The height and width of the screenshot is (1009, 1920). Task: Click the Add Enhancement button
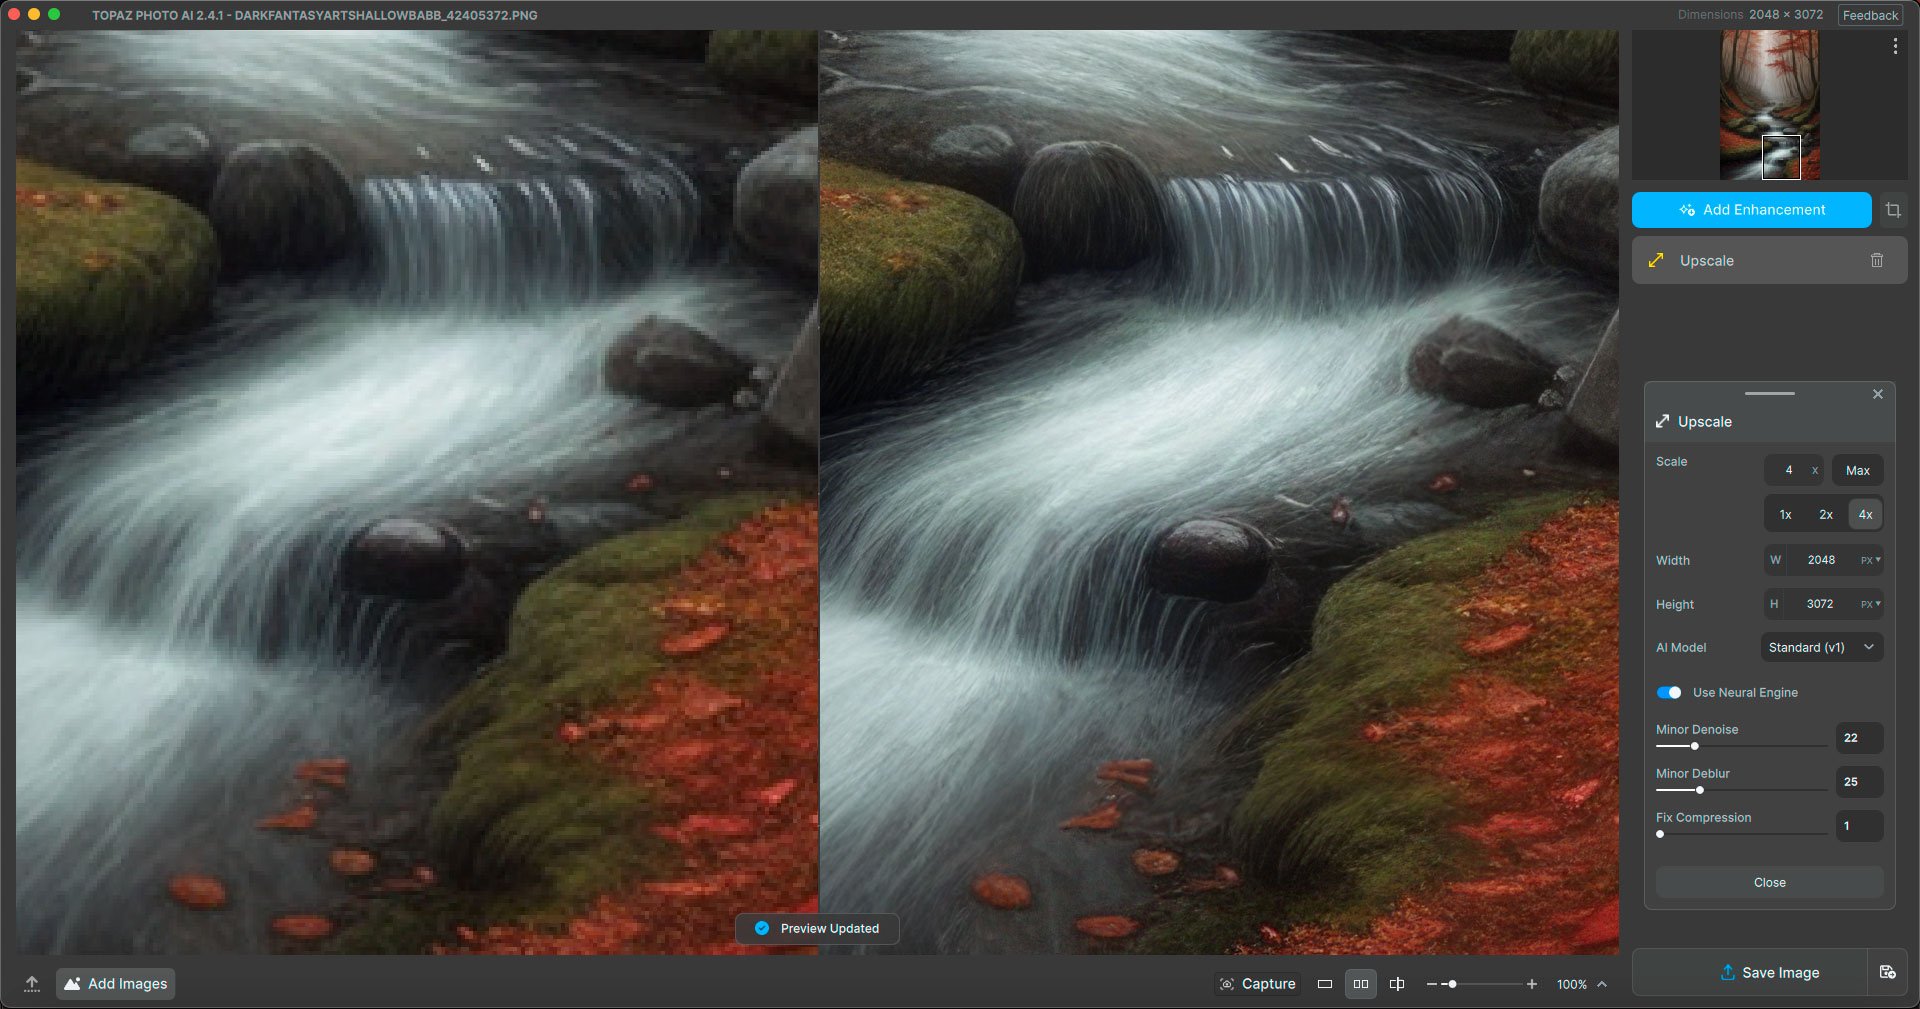pos(1751,210)
